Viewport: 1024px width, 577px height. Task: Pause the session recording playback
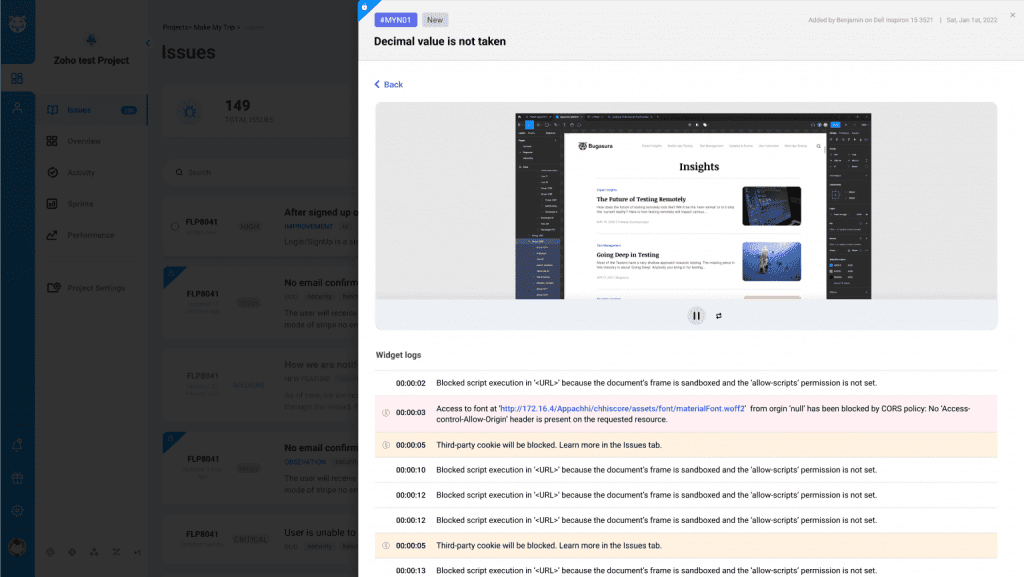tap(696, 316)
